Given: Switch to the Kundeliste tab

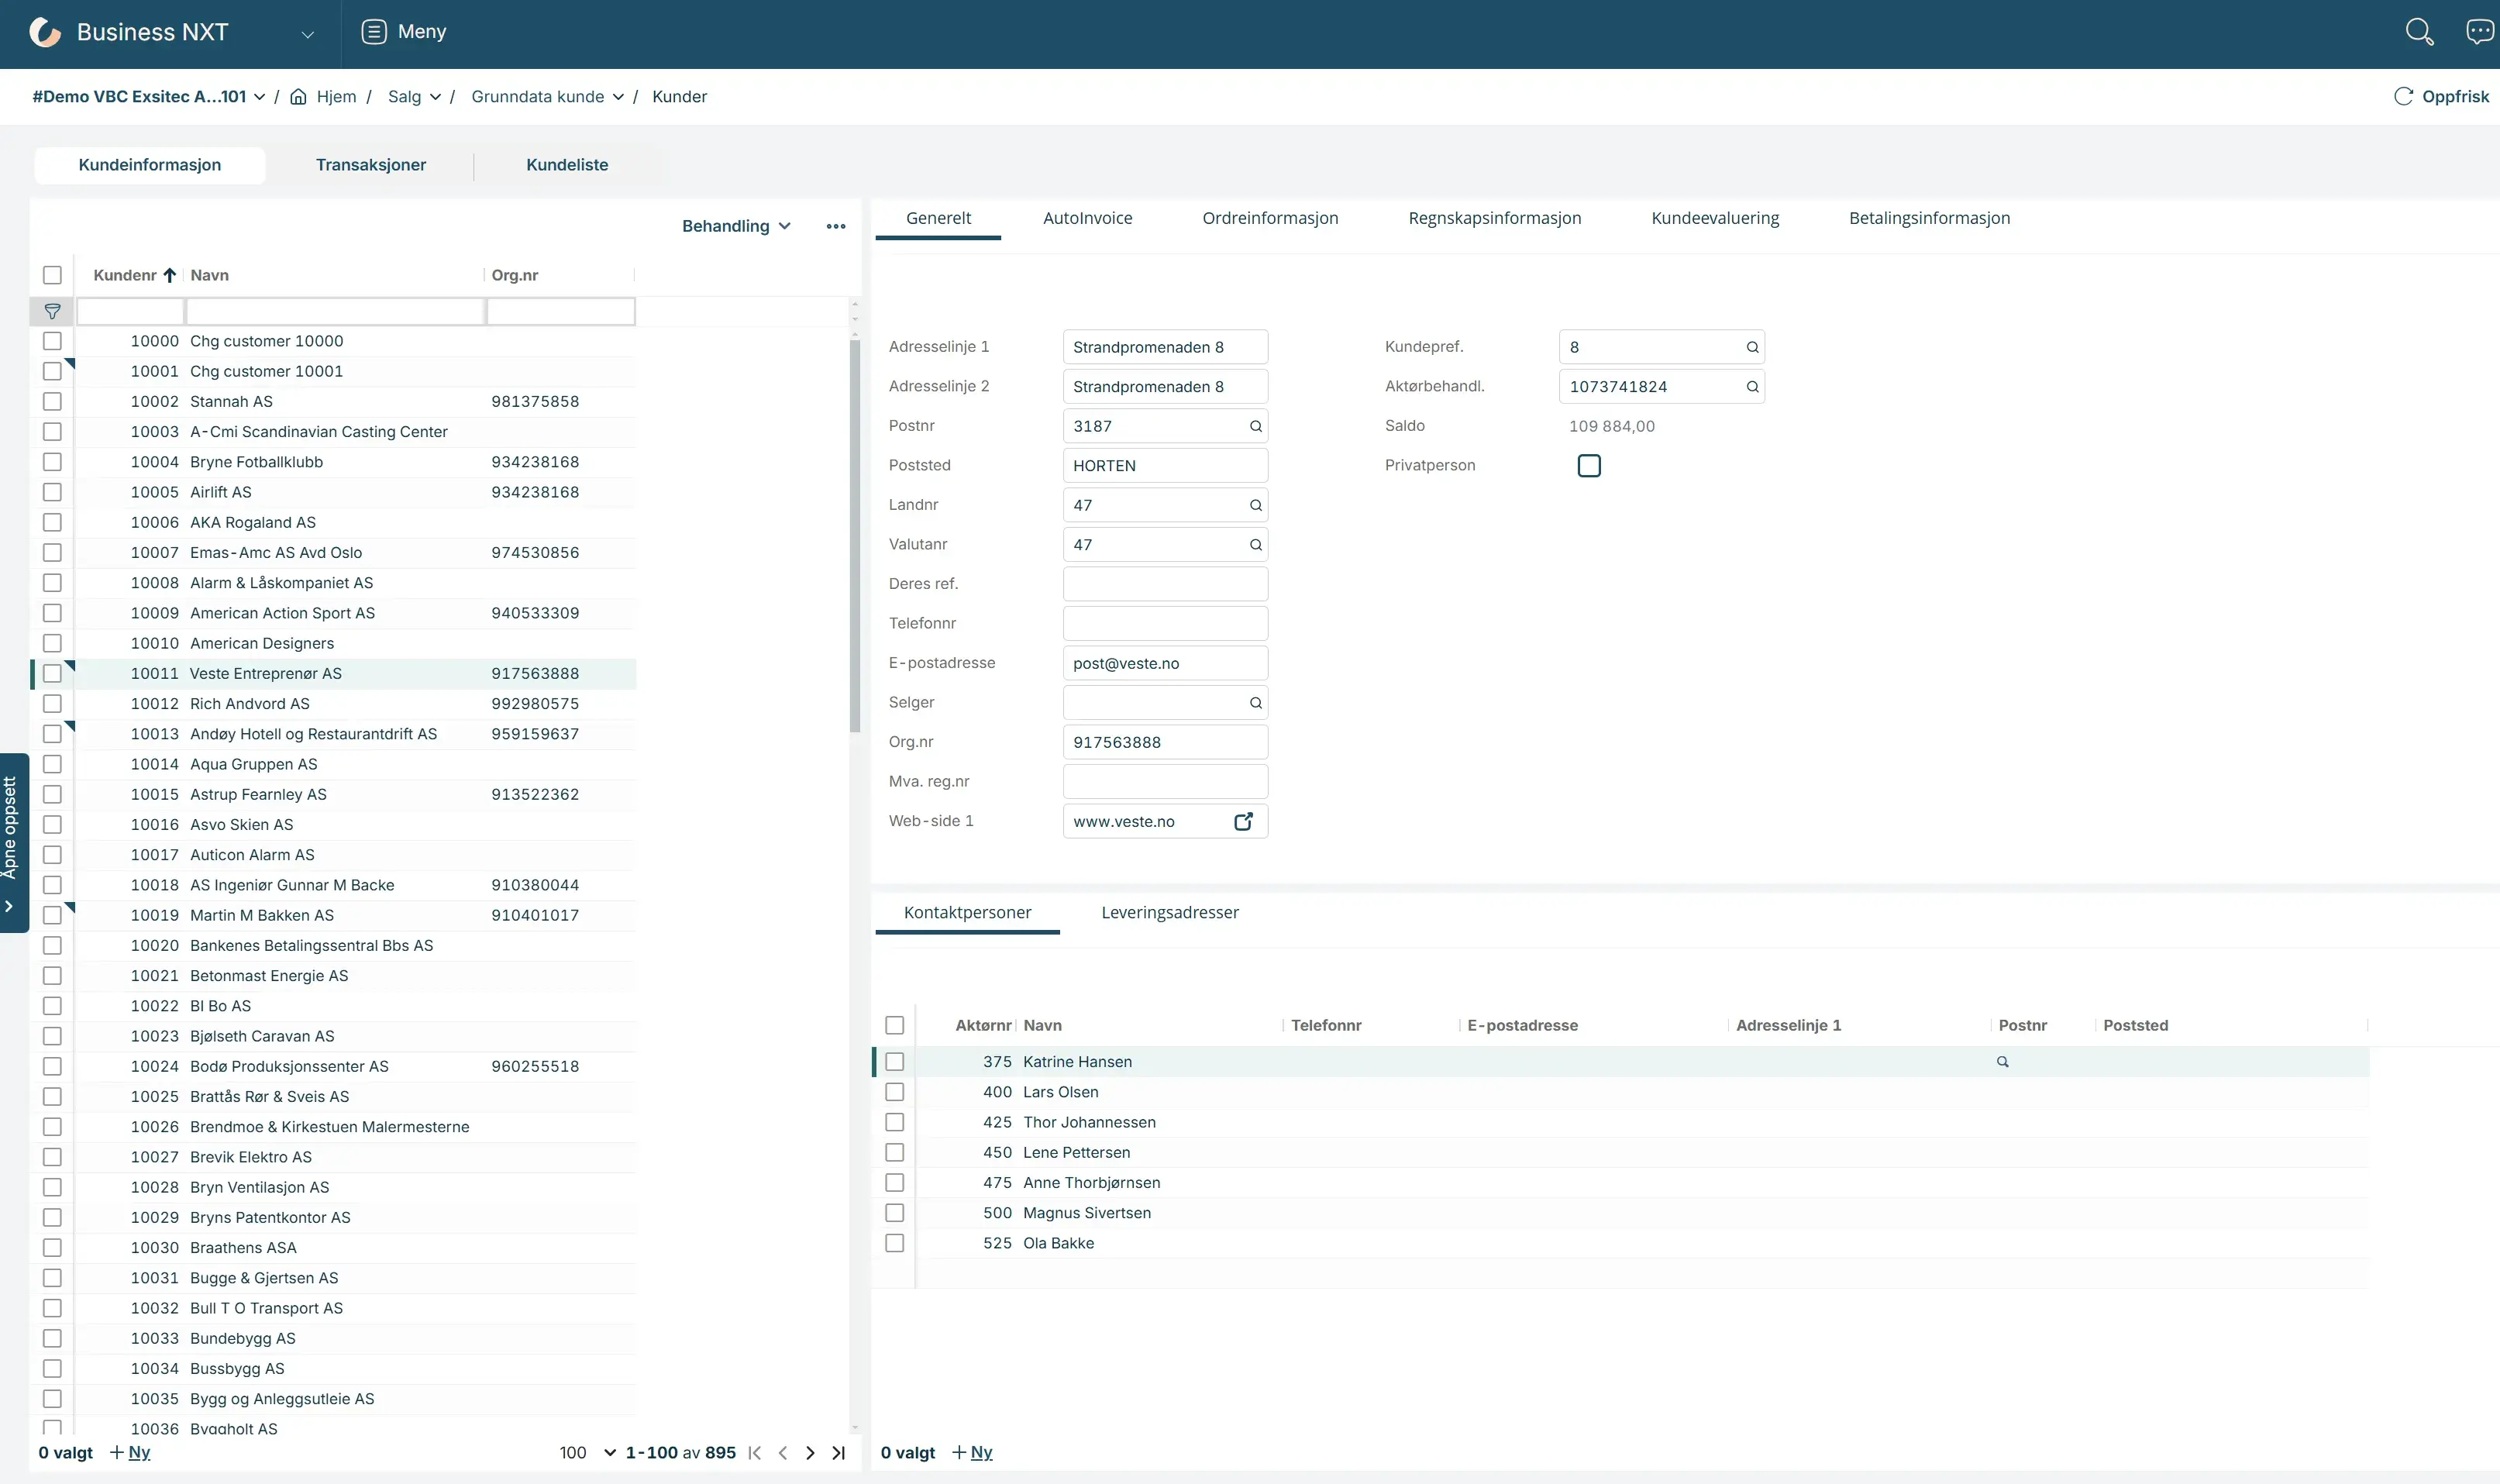Looking at the screenshot, I should pos(567,165).
